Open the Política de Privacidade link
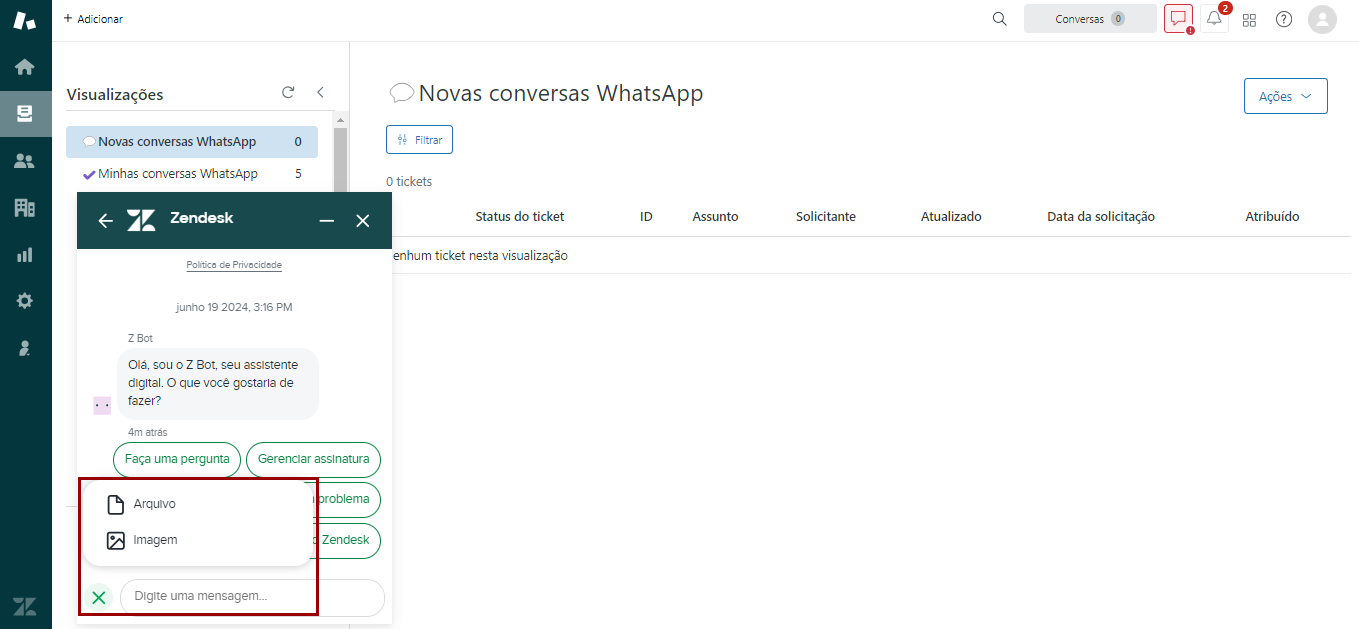 [234, 265]
